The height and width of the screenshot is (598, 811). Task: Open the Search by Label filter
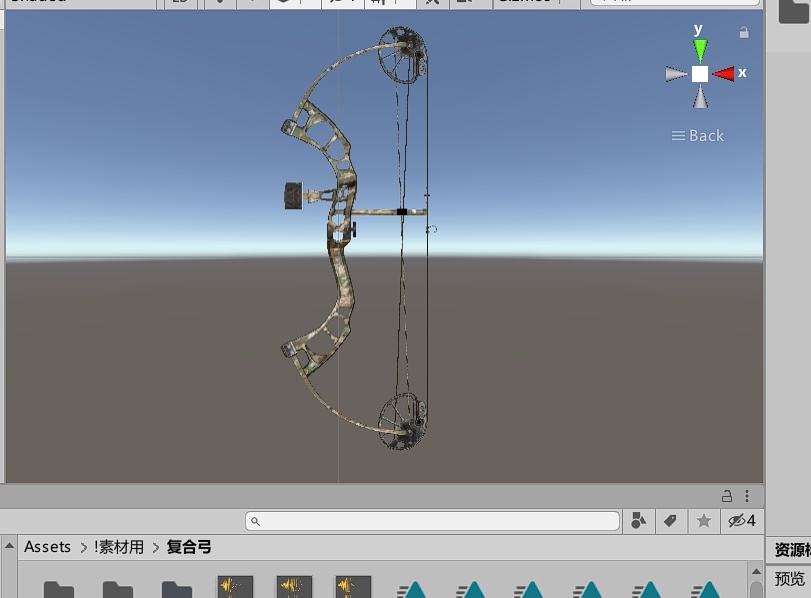click(670, 521)
